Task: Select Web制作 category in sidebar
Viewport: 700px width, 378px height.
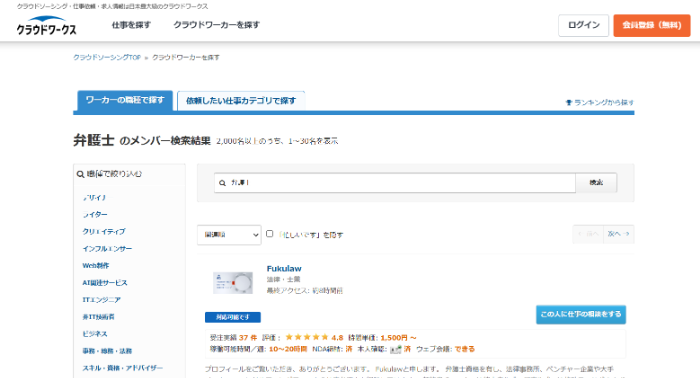Action: (96, 266)
